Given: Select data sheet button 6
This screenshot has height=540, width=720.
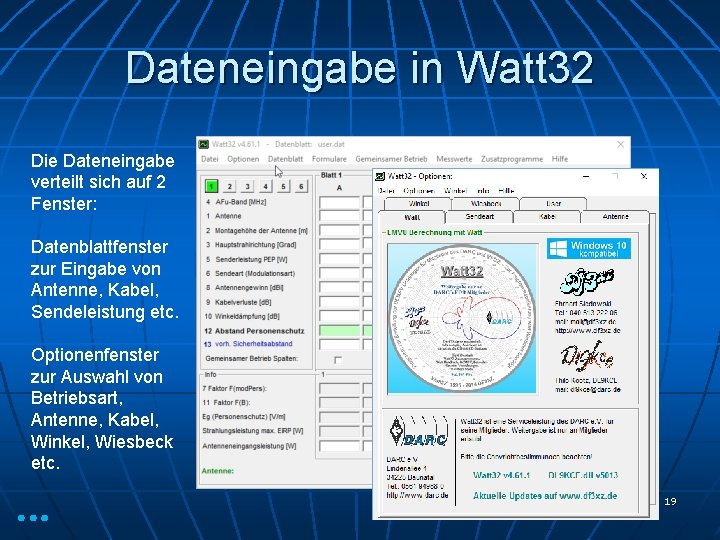Looking at the screenshot, I should [301, 186].
